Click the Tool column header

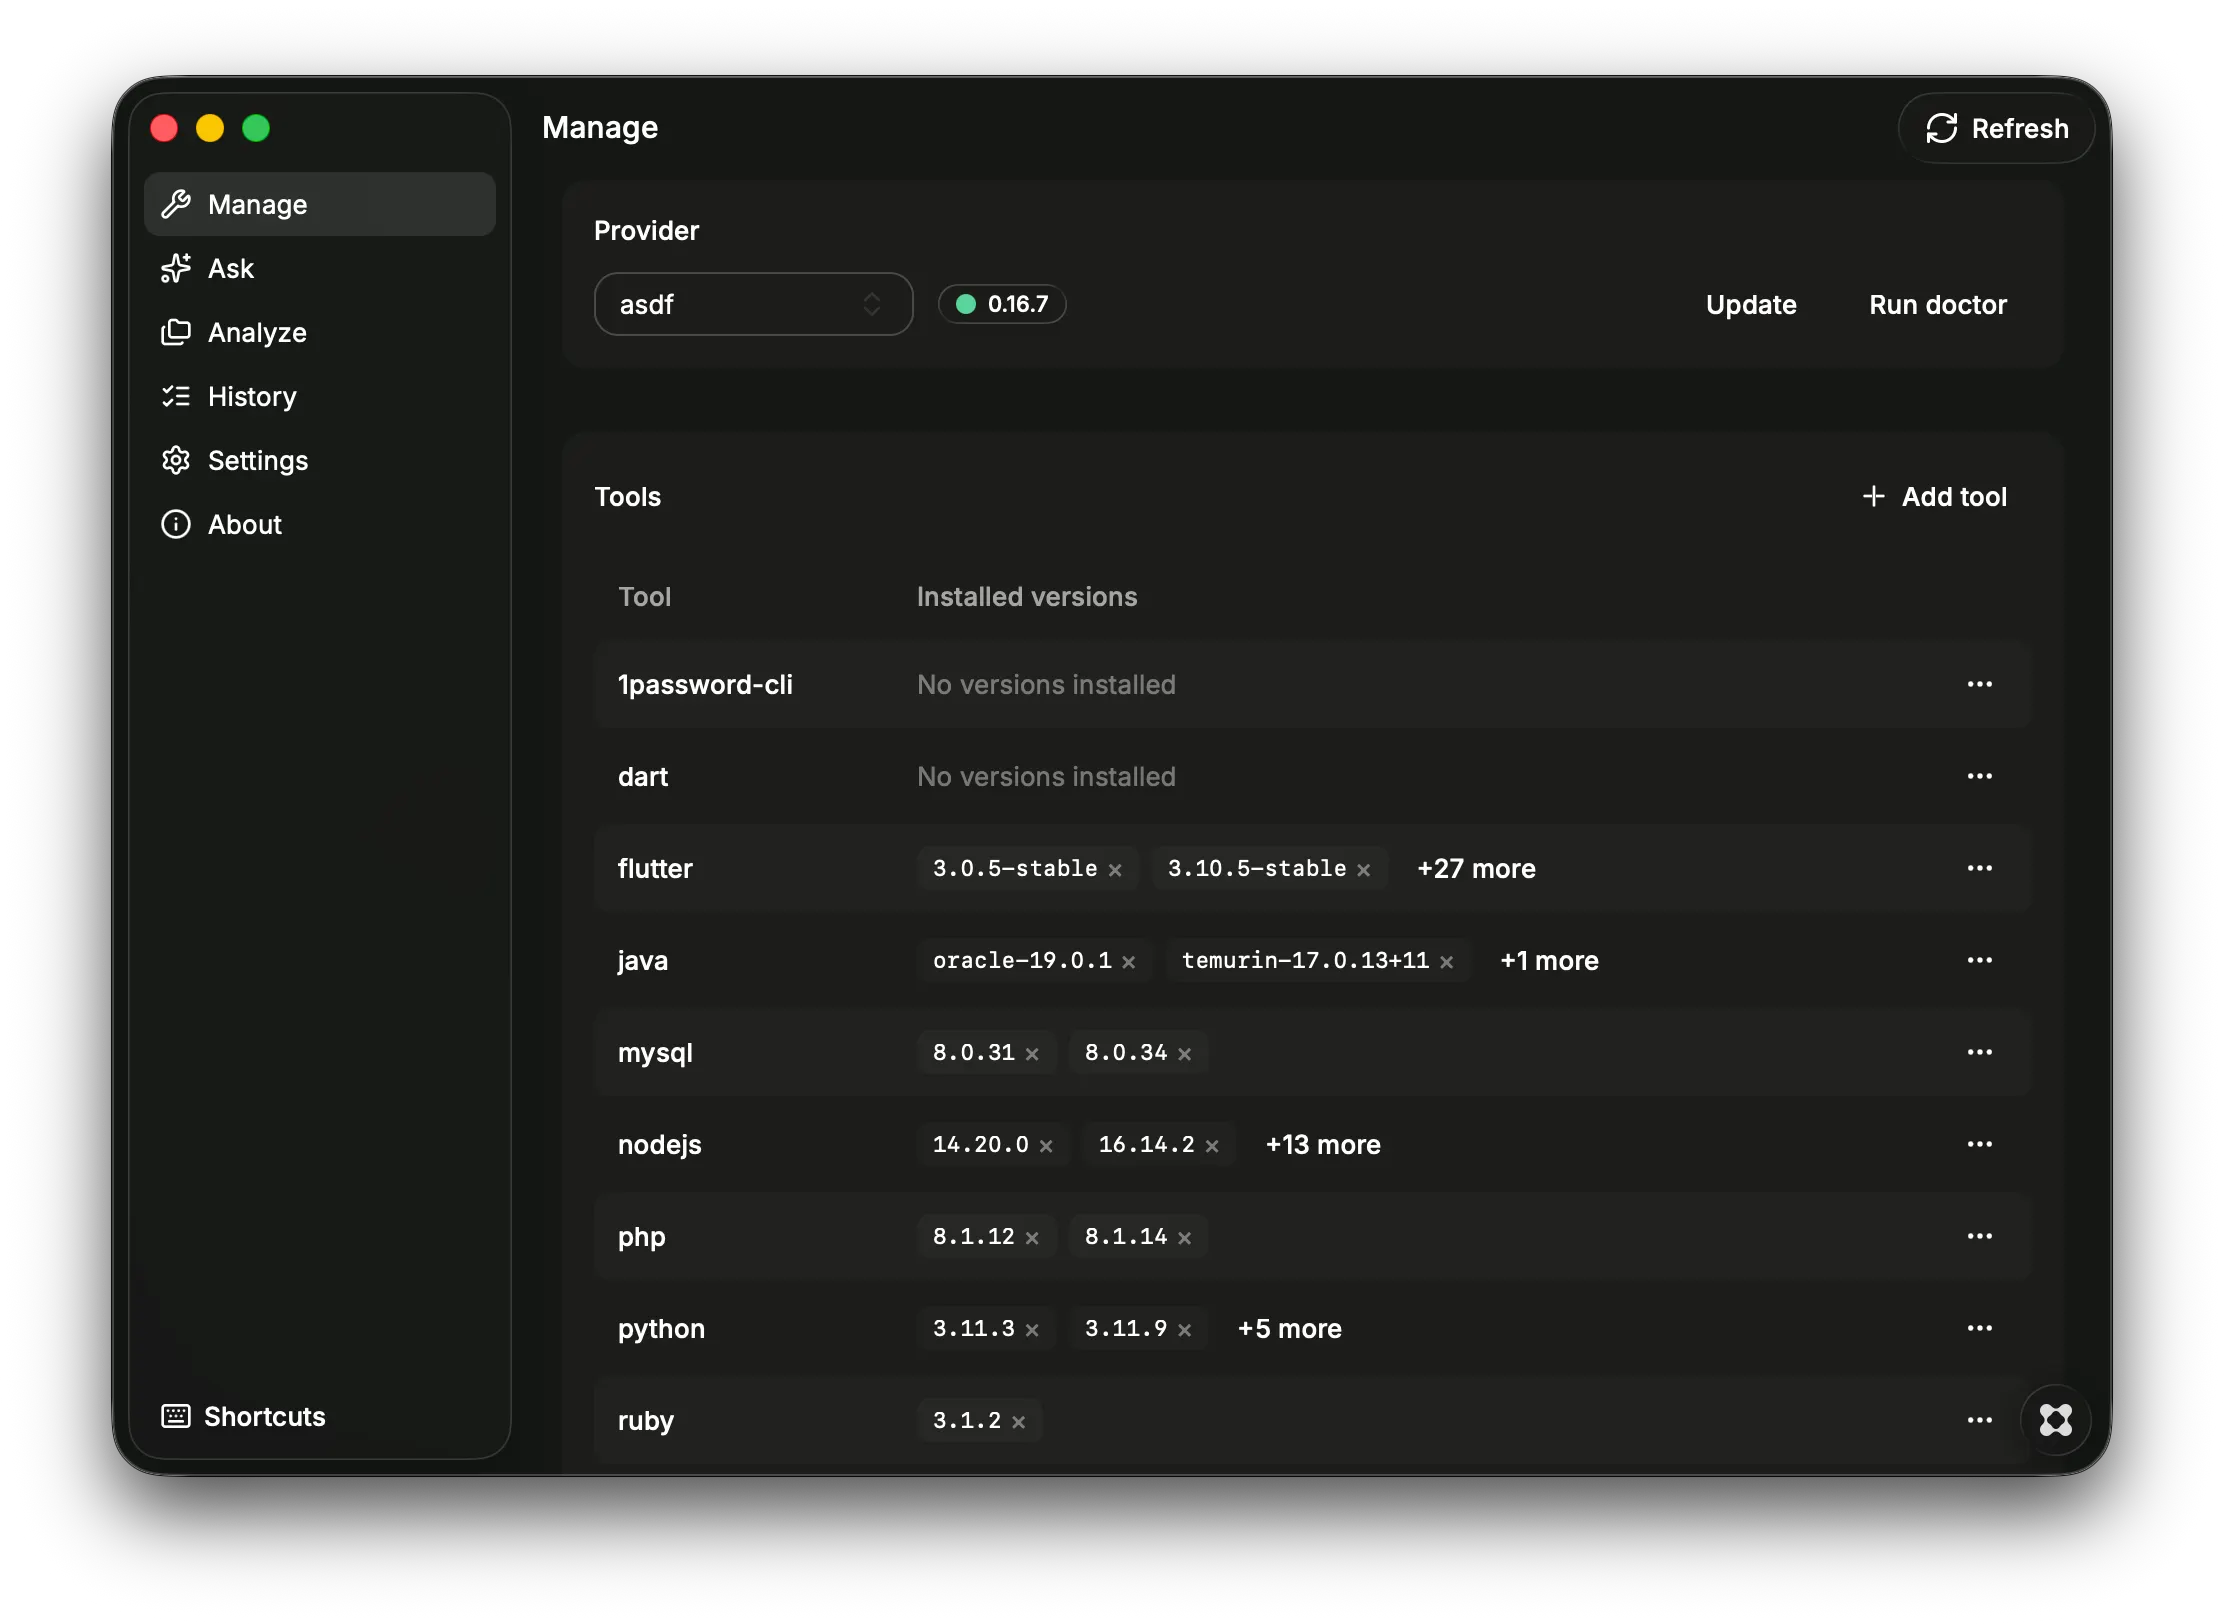pos(644,596)
